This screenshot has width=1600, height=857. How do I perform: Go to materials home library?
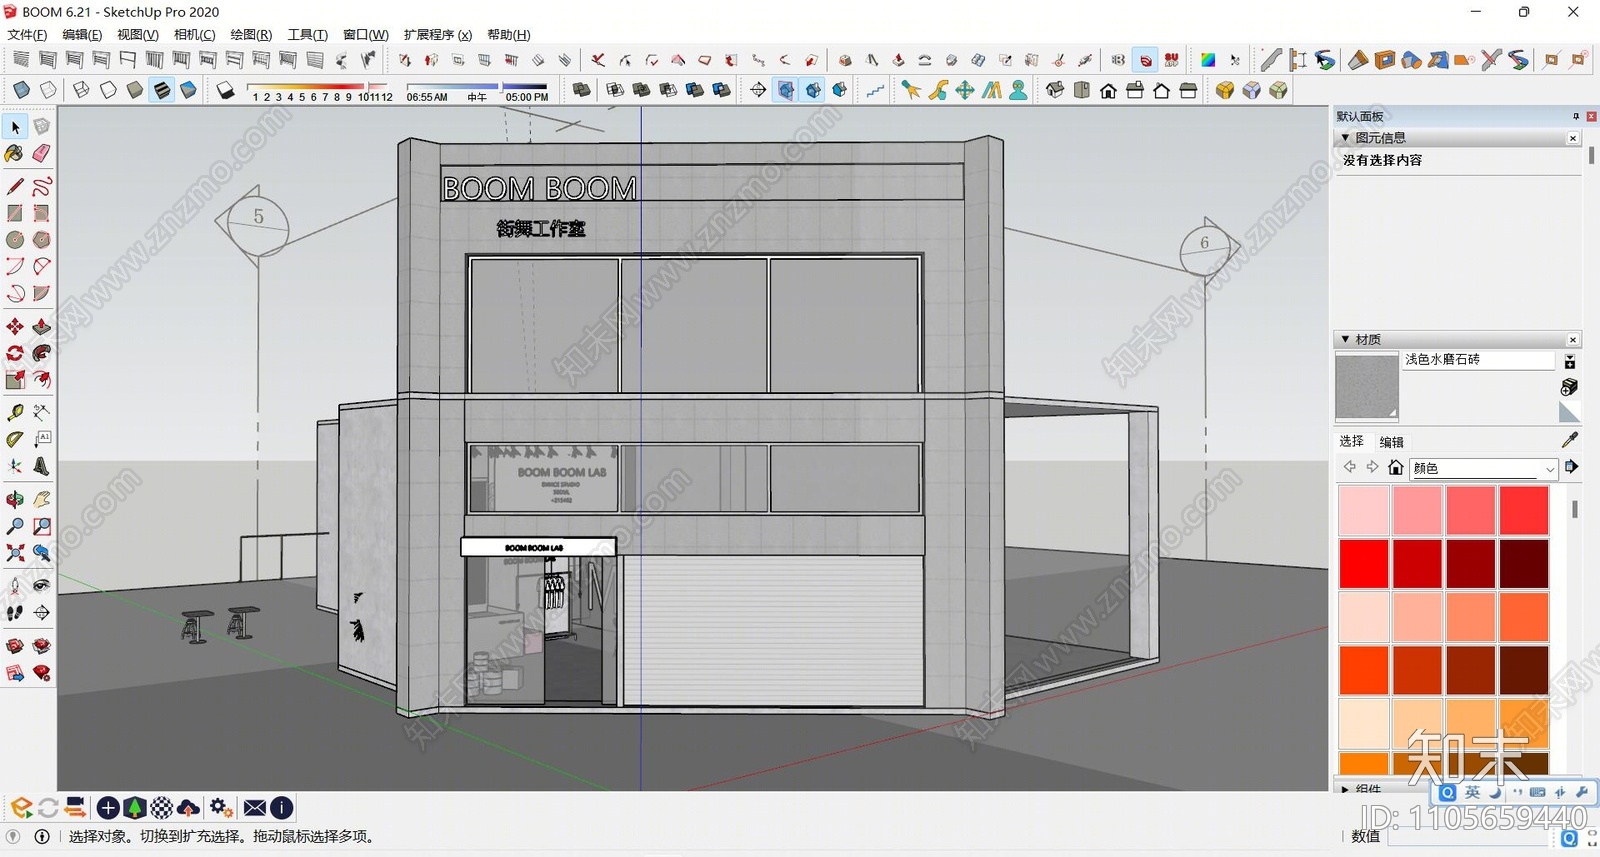(1396, 467)
